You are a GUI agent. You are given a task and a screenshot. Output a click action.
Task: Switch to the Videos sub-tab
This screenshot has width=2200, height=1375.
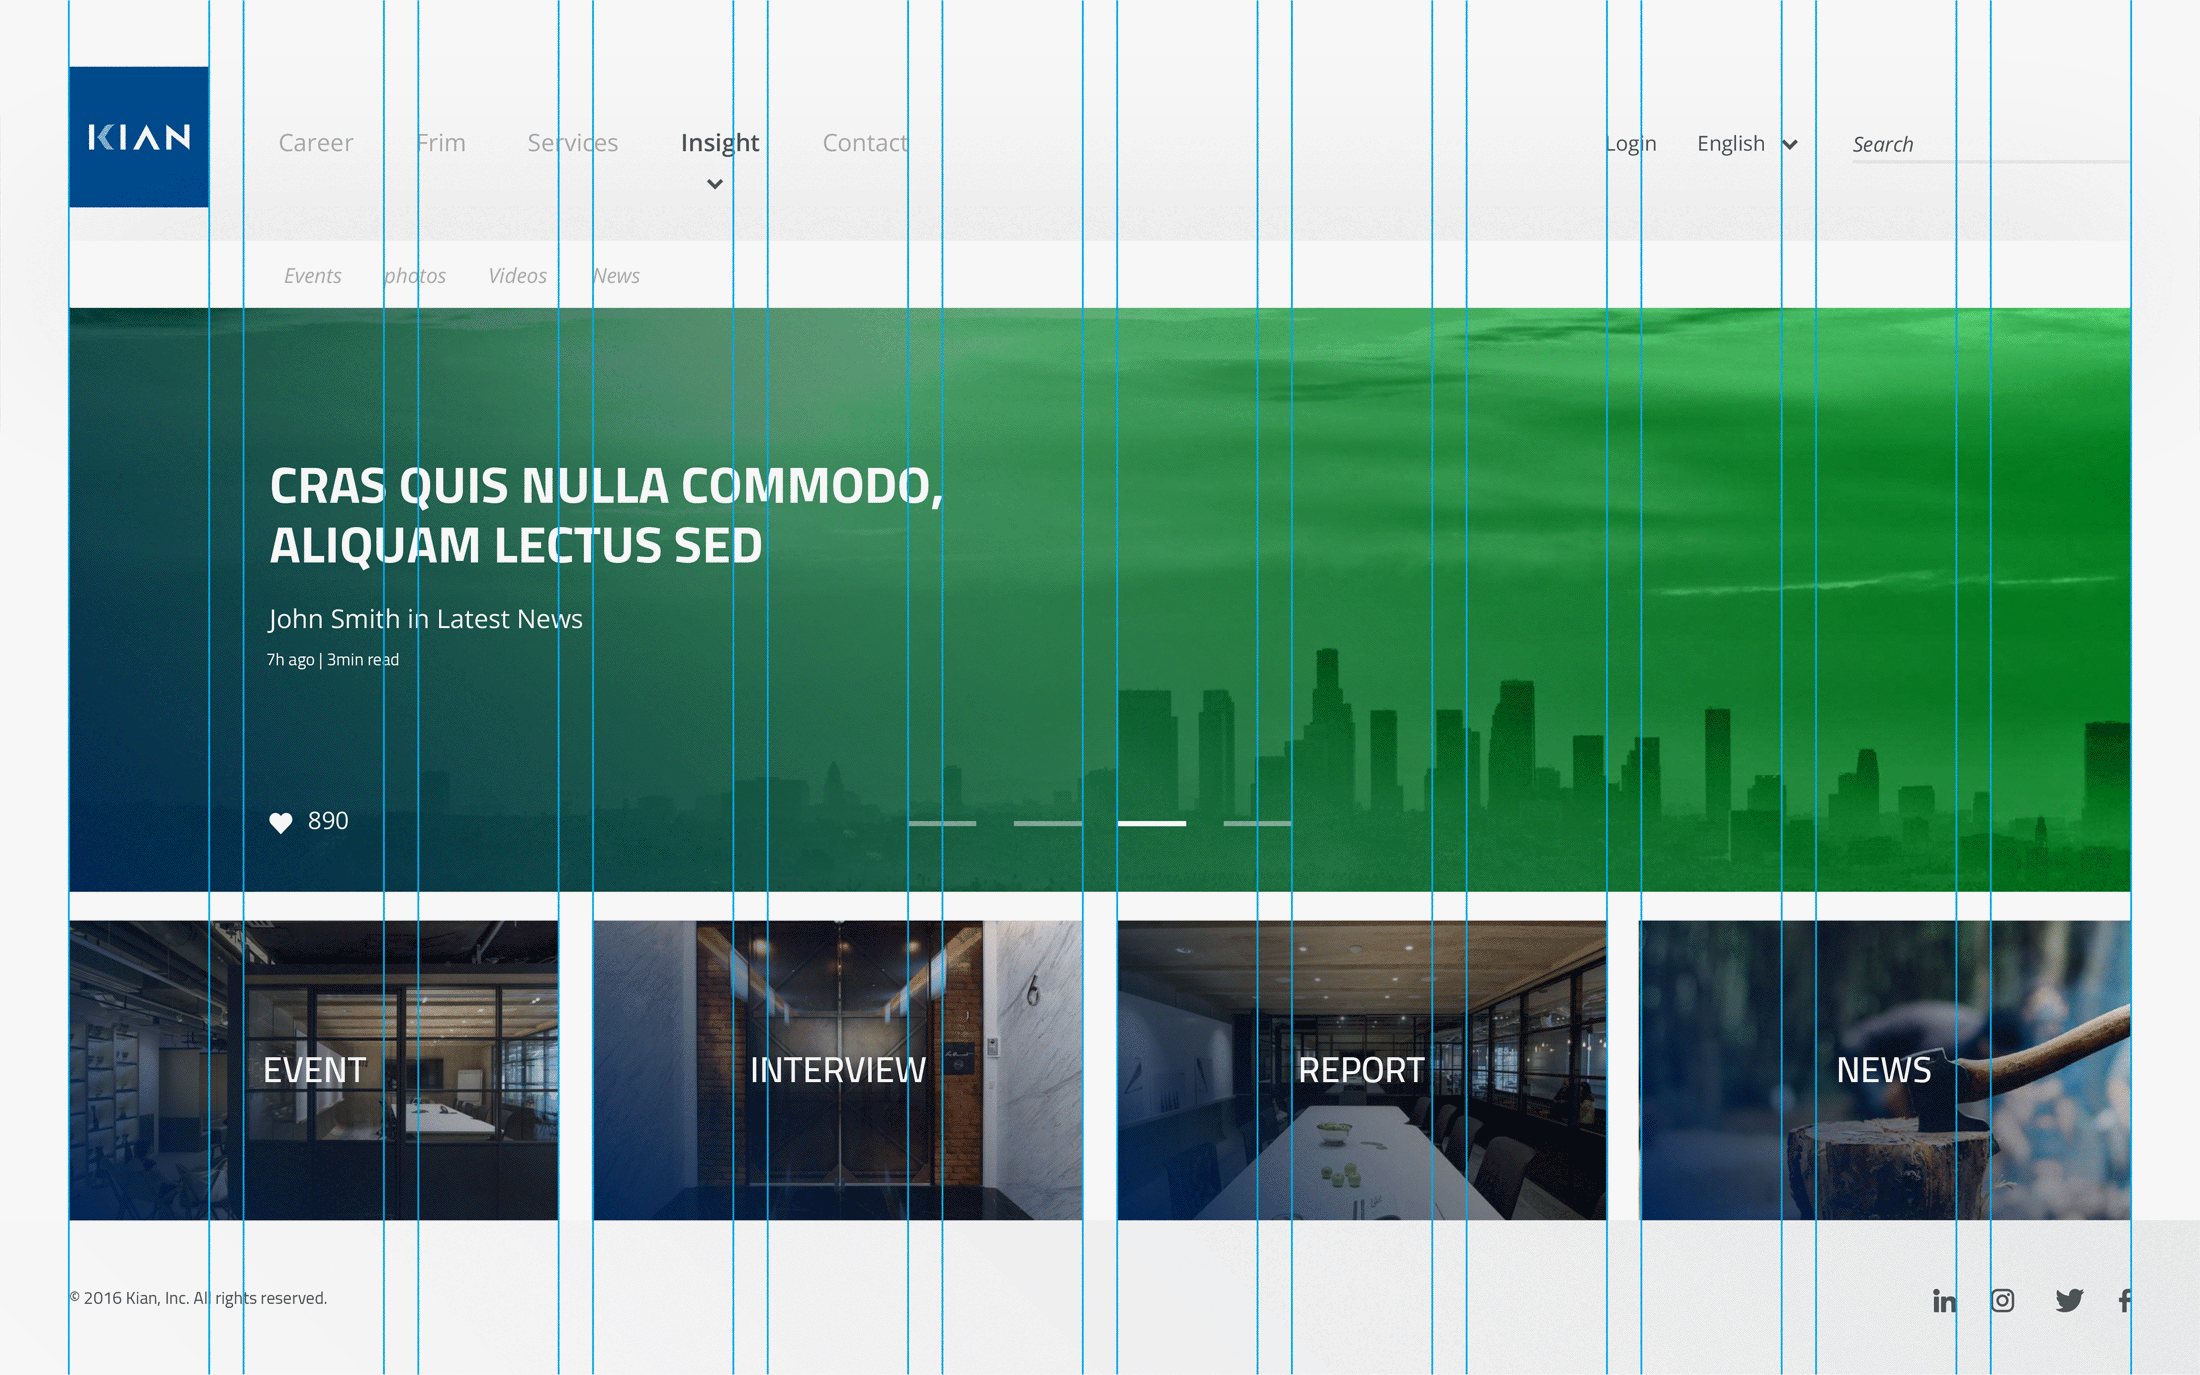tap(517, 276)
